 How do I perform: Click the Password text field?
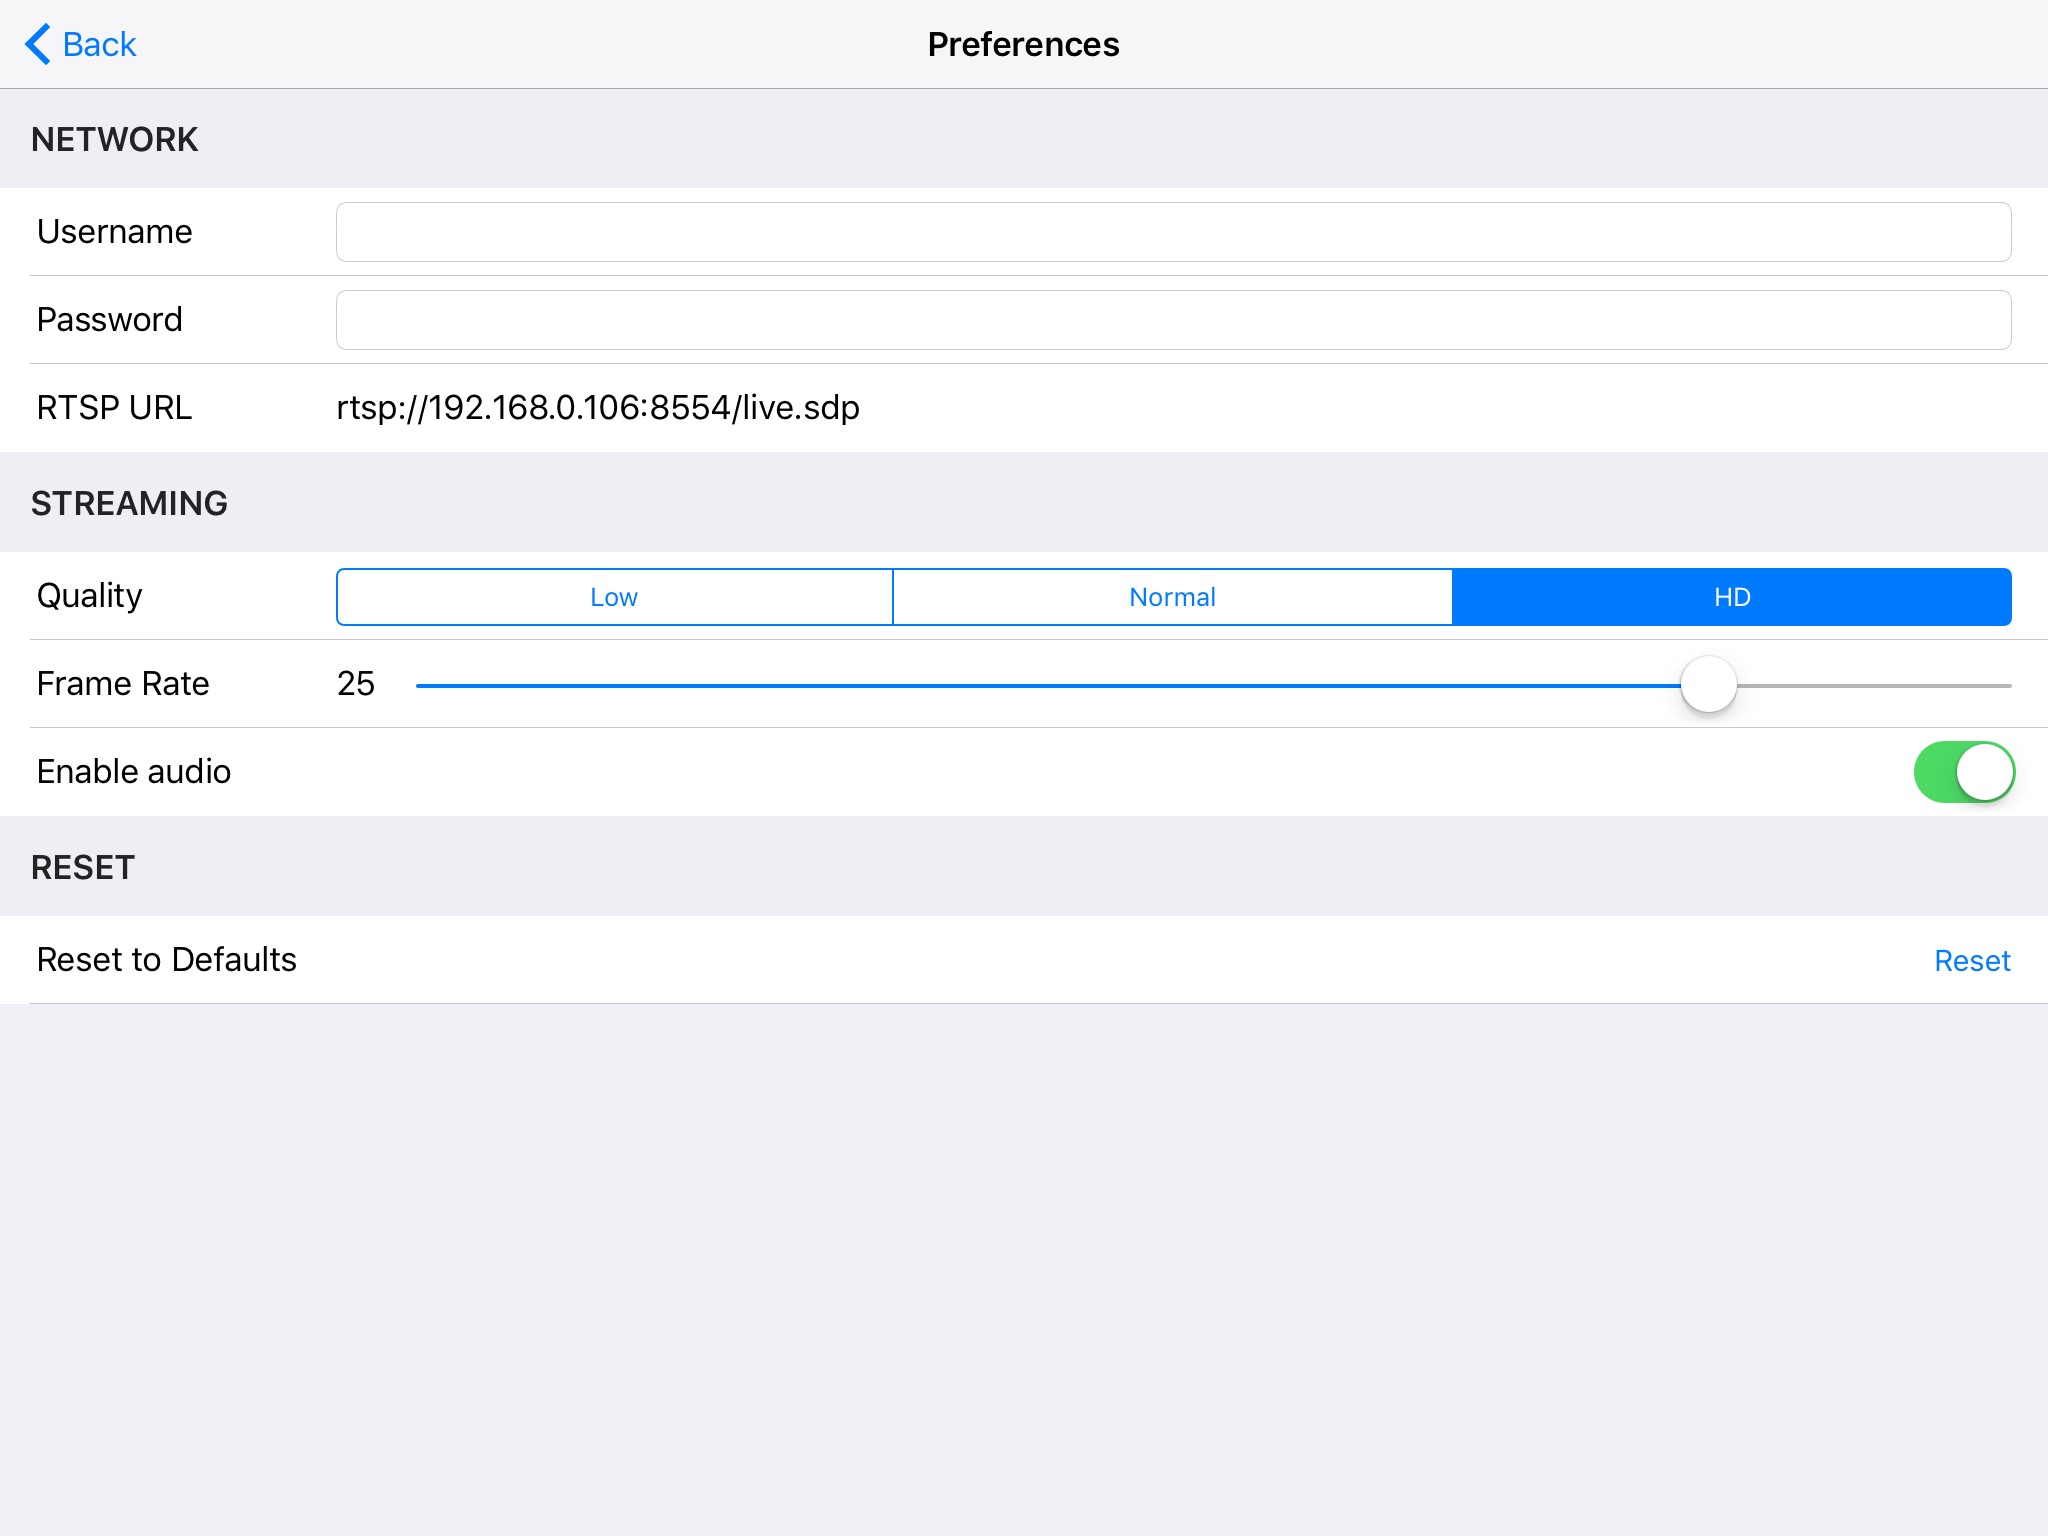click(x=1173, y=320)
